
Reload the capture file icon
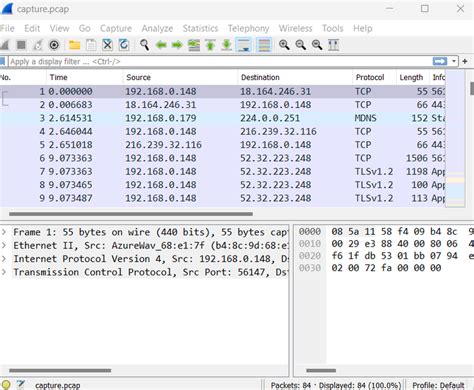(x=124, y=45)
